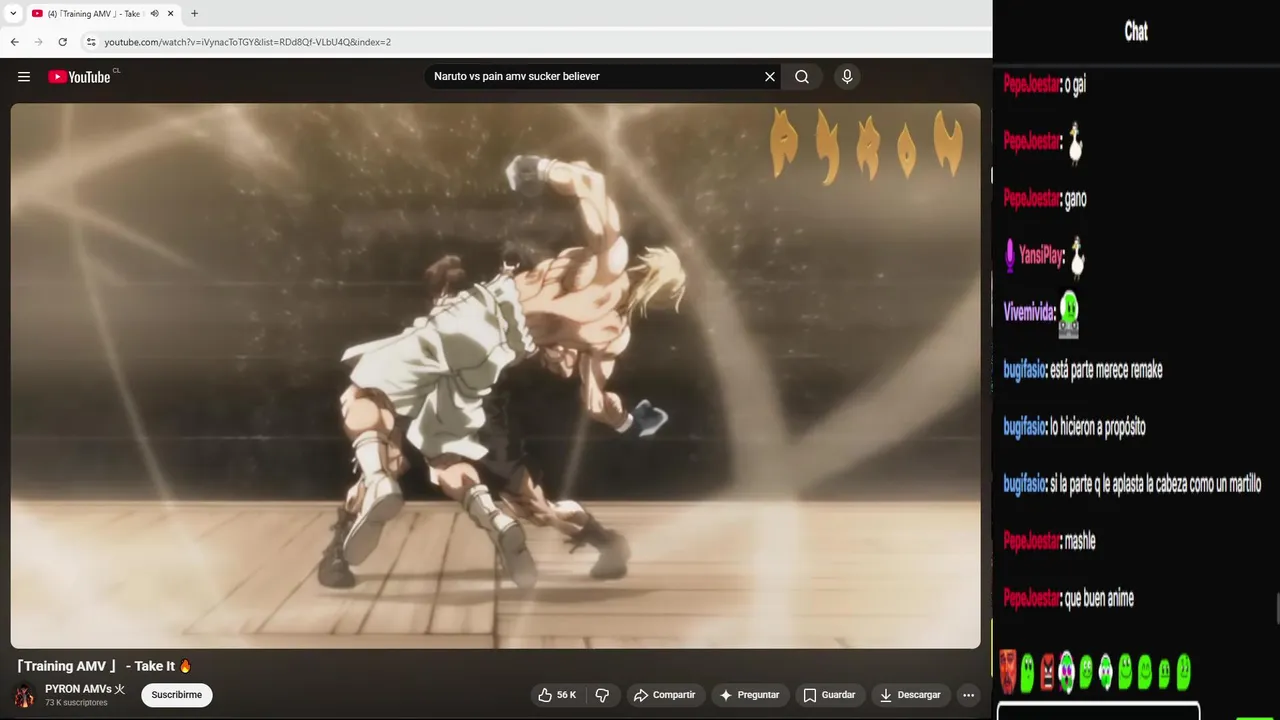
Task: Click the Training AMV video title
Action: pyautogui.click(x=104, y=666)
